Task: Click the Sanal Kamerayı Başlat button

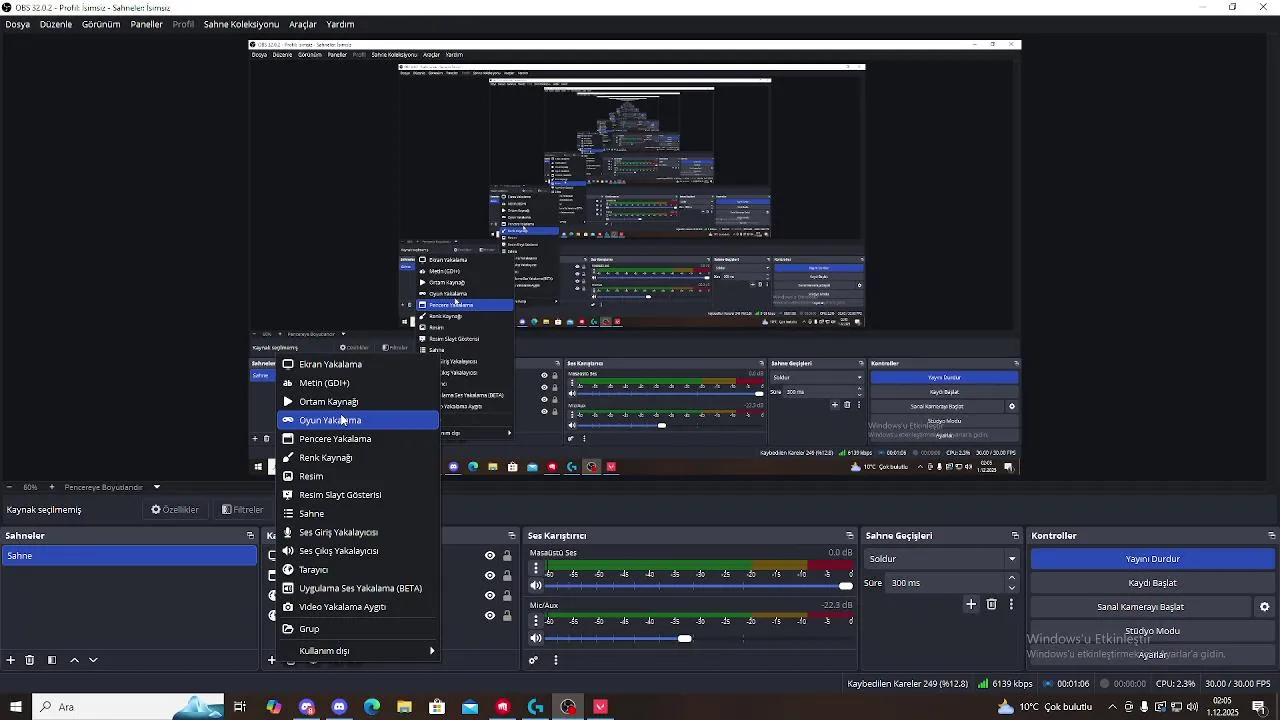Action: [x=1141, y=607]
